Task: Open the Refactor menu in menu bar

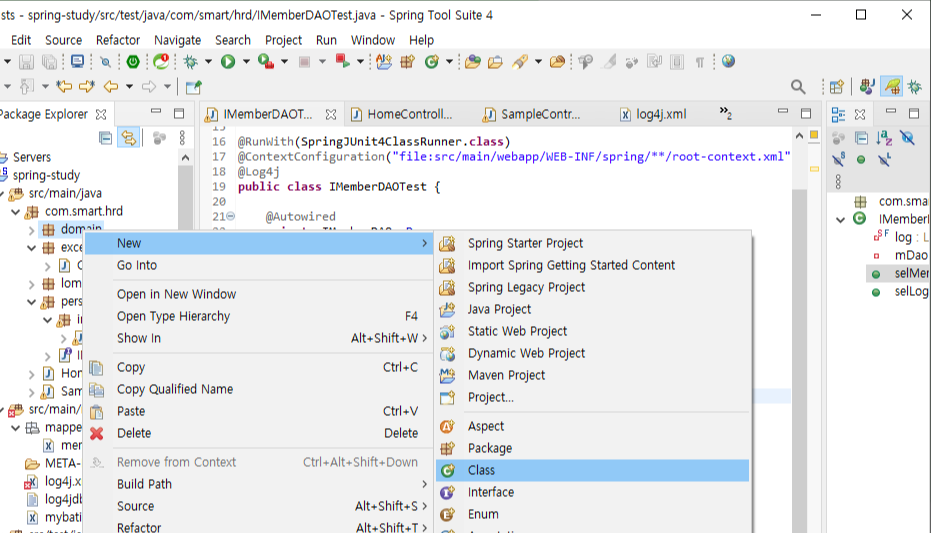Action: 118,40
